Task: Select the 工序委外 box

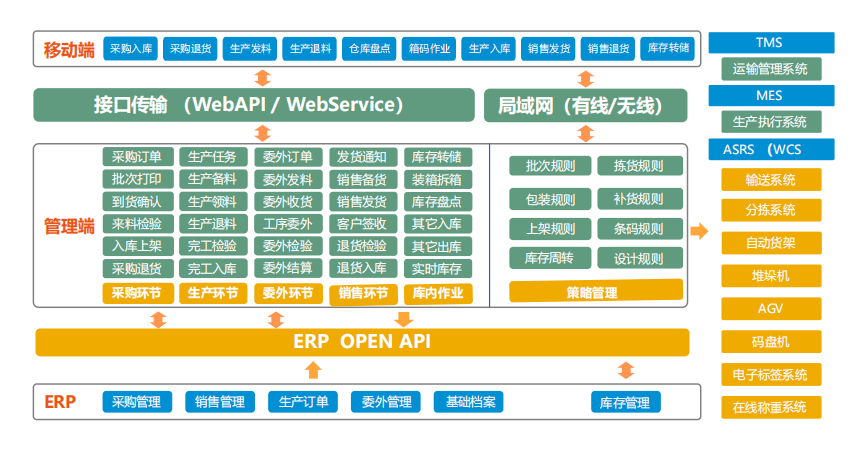Action: pyautogui.click(x=288, y=223)
